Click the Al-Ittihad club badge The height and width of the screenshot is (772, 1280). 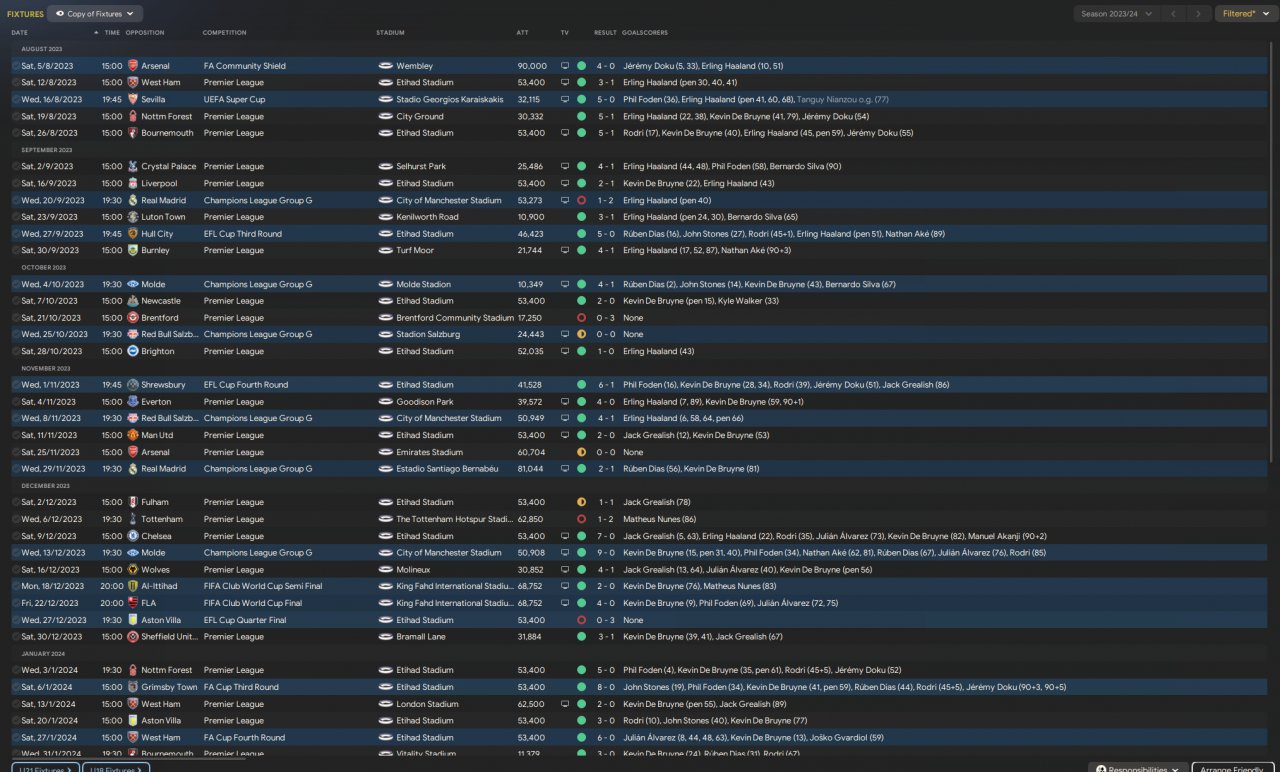click(133, 587)
